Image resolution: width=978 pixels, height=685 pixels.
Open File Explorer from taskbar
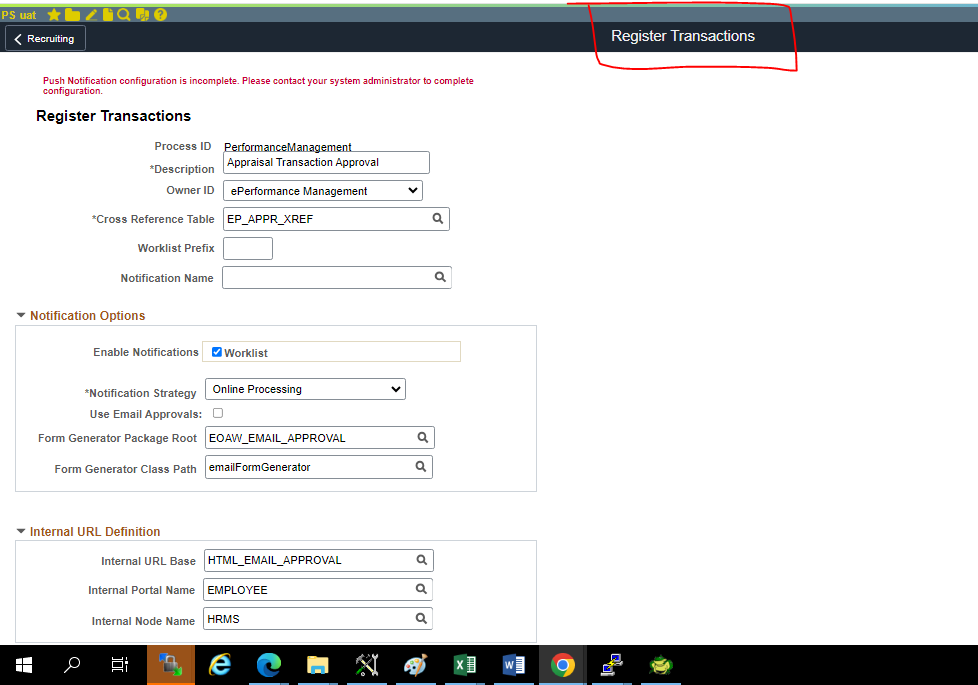point(317,665)
